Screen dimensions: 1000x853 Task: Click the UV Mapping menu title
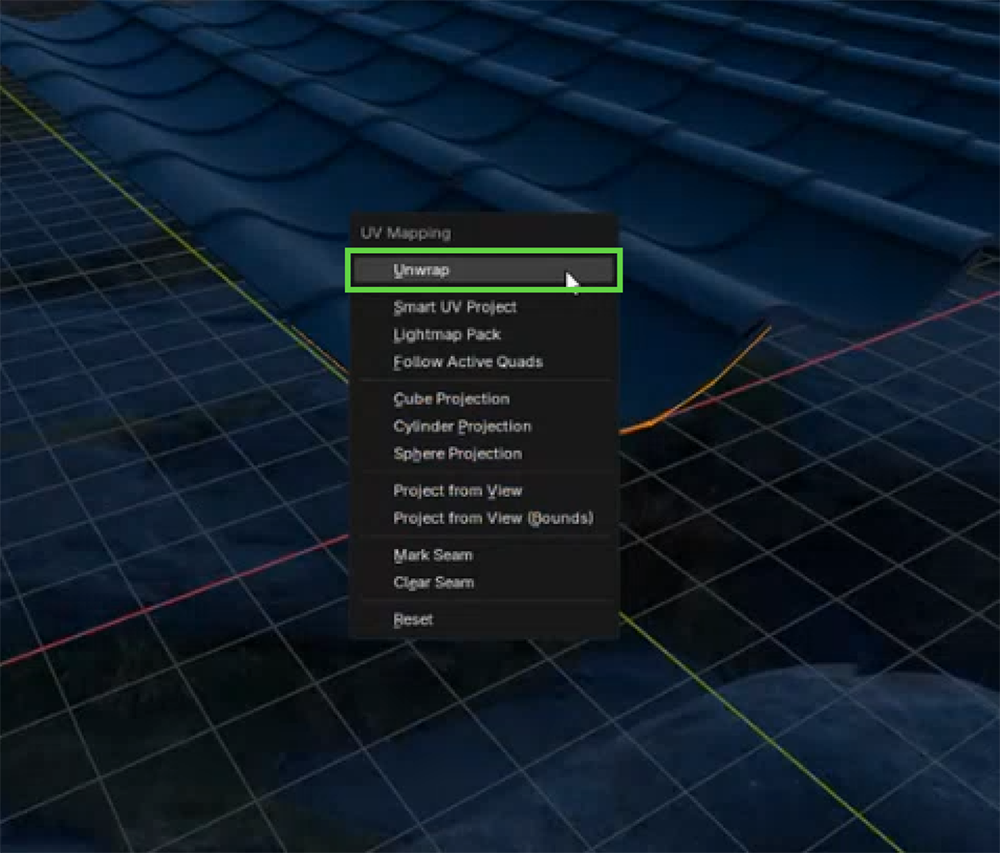point(406,233)
